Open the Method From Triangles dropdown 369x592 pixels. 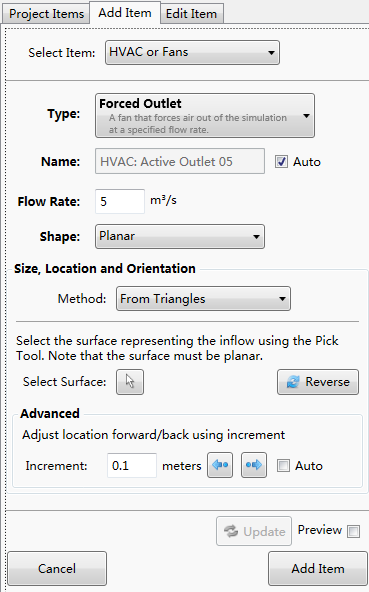(203, 299)
